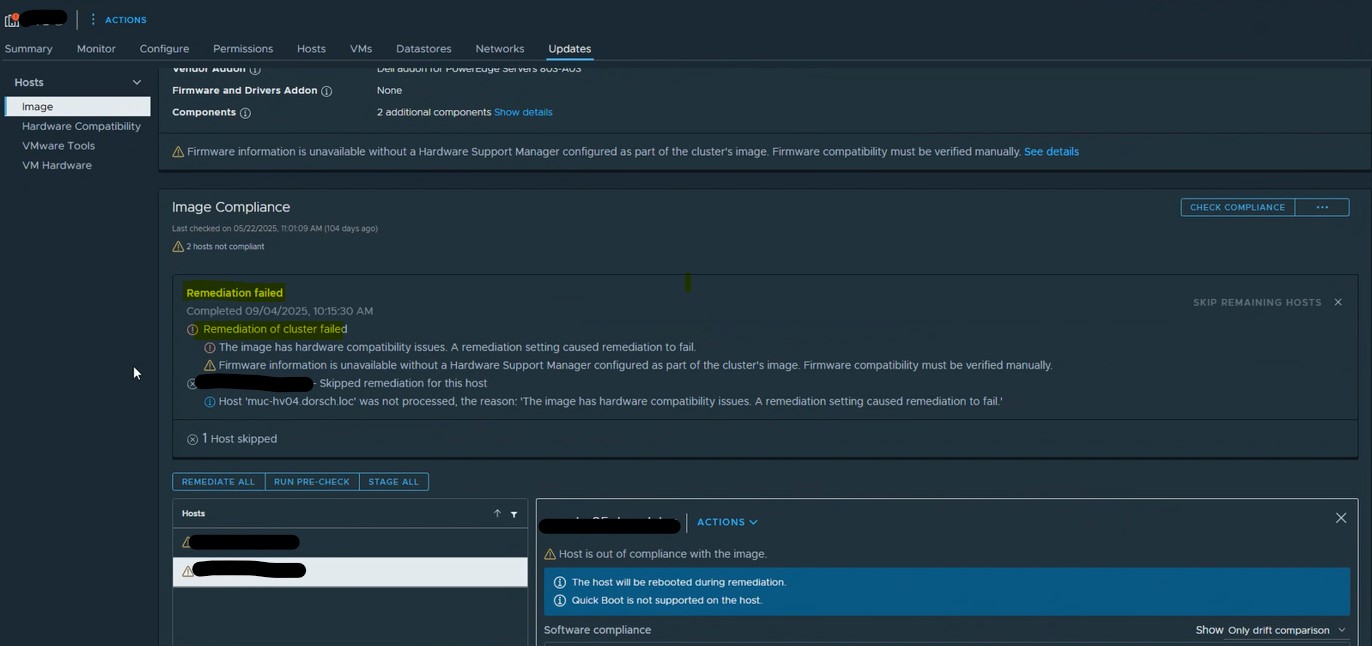Click SKIP REMAINING HOSTS
Screen dimensions: 1372x646
pyautogui.click(x=1257, y=302)
